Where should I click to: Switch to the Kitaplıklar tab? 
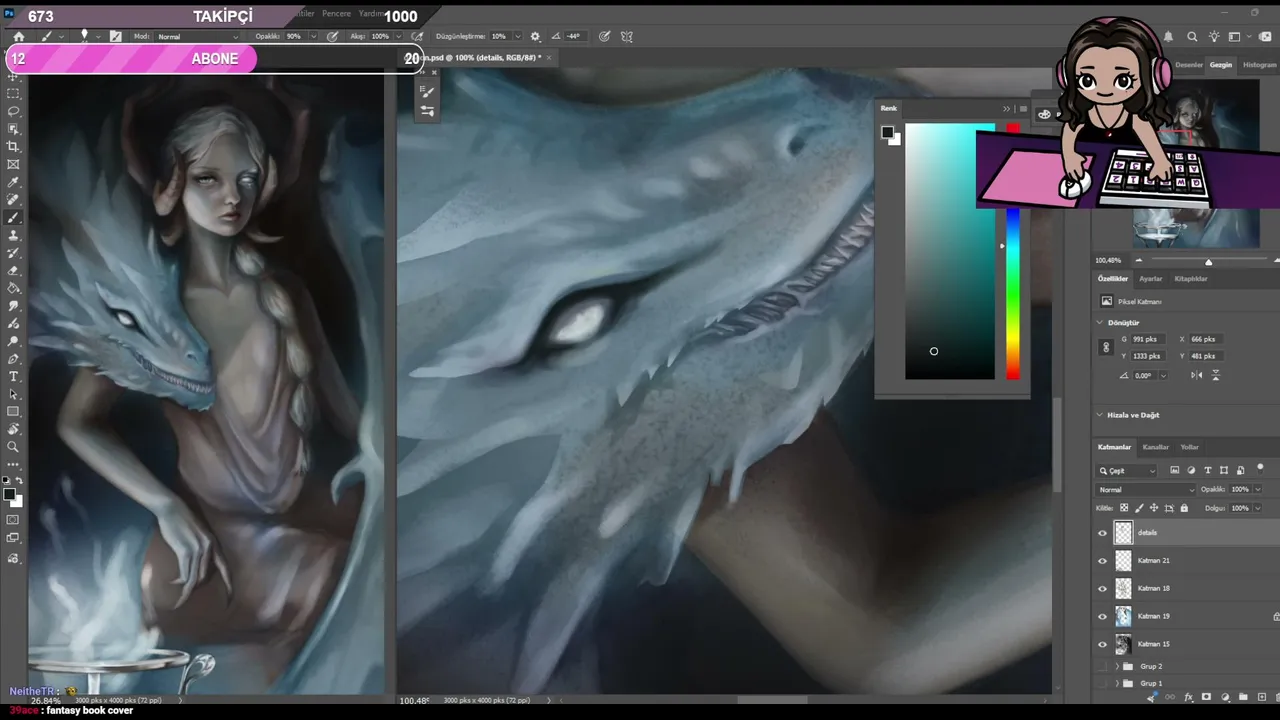click(x=1191, y=279)
